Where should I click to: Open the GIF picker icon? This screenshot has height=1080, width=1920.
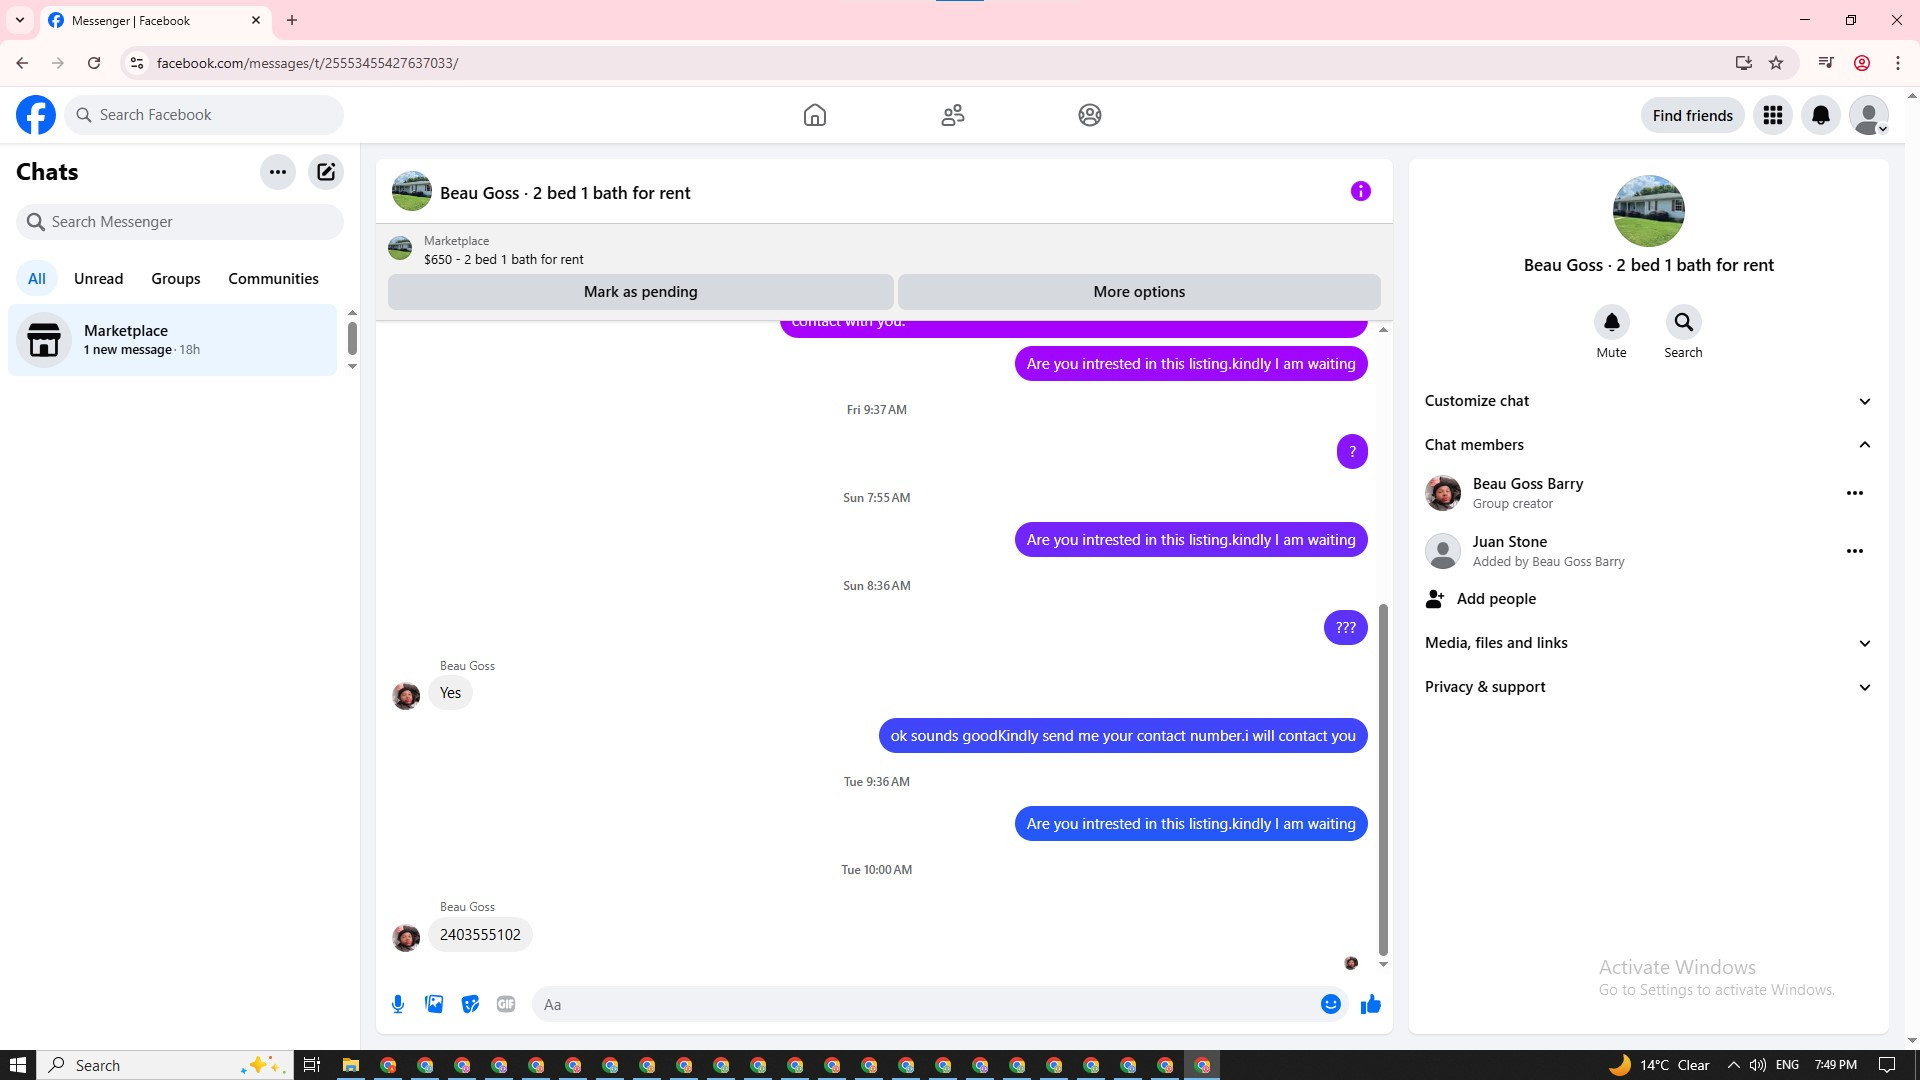pyautogui.click(x=506, y=1004)
